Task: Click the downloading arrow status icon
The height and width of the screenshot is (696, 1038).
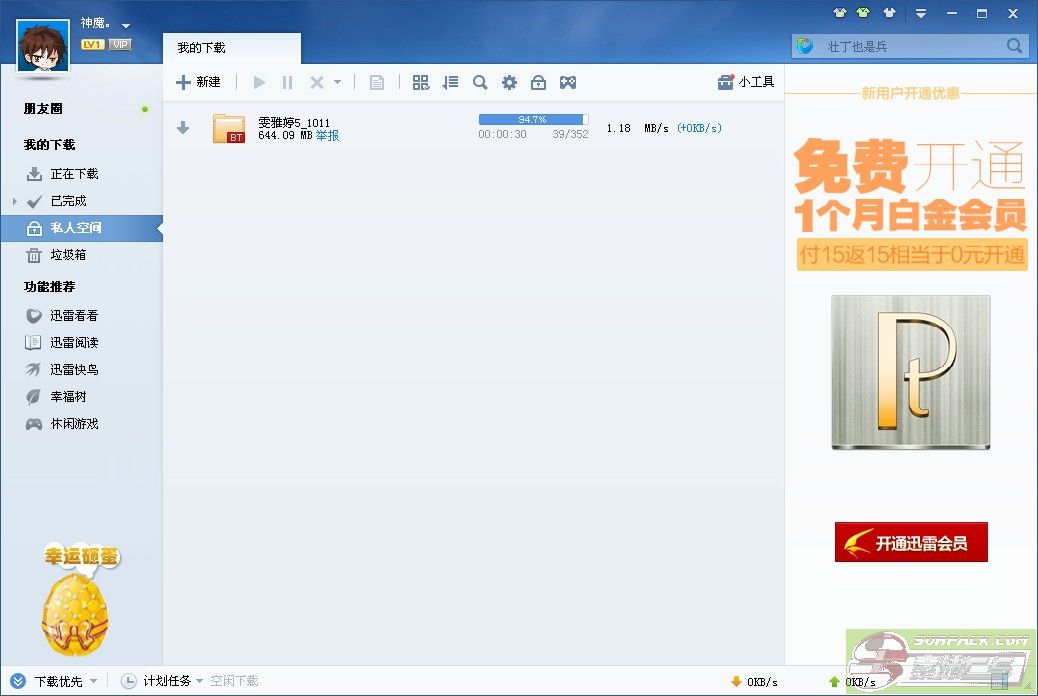Action: point(183,128)
